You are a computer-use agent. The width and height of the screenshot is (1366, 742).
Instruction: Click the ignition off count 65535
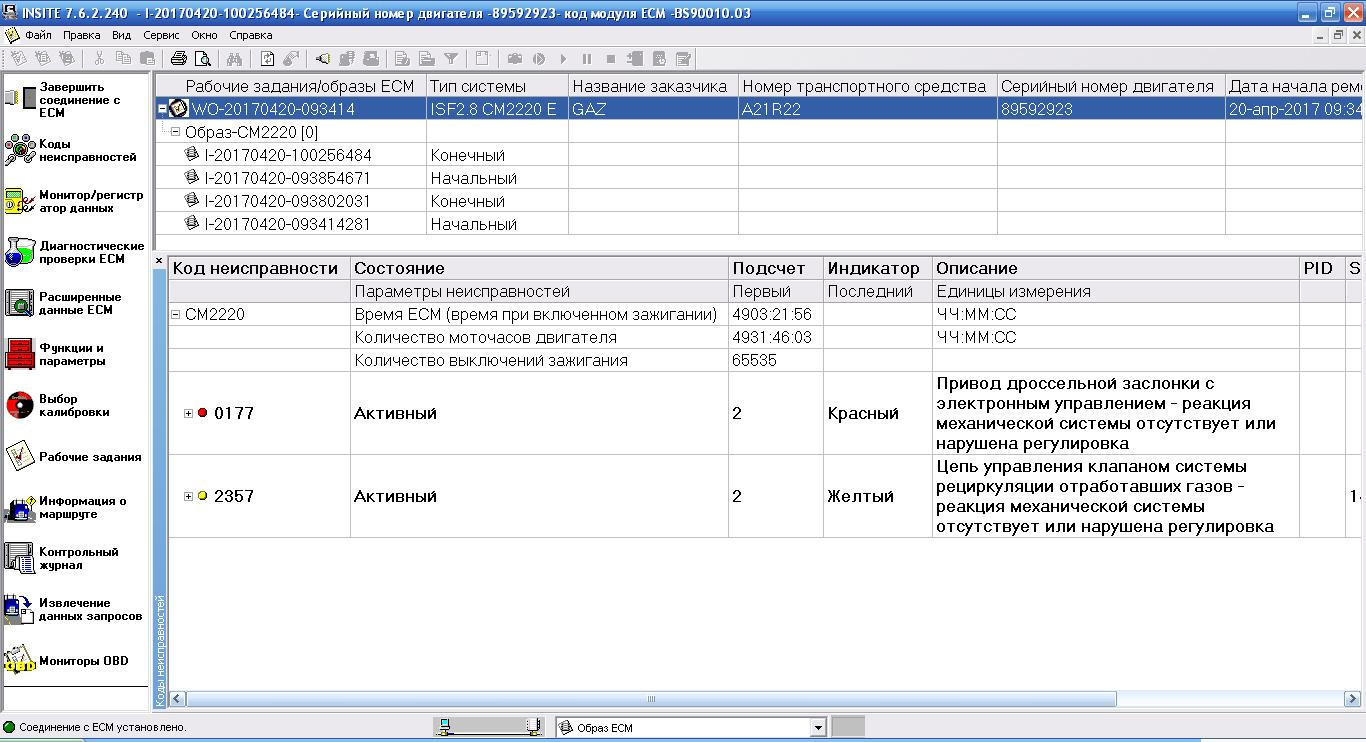[x=755, y=360]
